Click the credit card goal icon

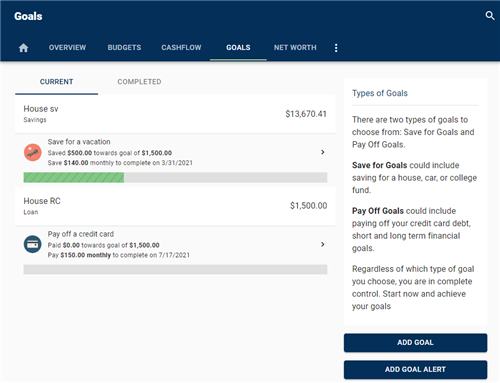coord(32,244)
